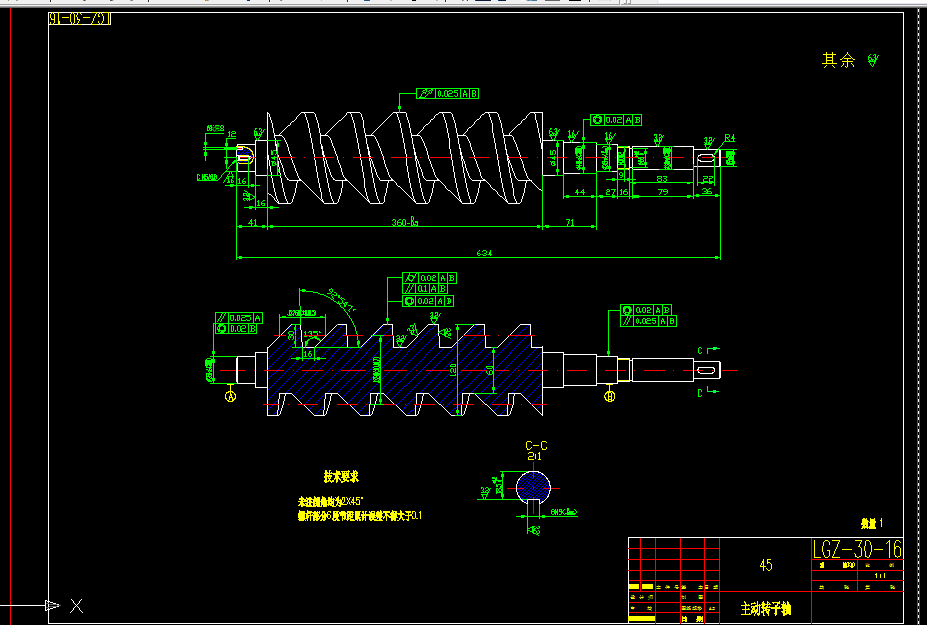927x625 pixels.
Task: Select the chamfer note ending 2X45°
Action: (x=331, y=502)
